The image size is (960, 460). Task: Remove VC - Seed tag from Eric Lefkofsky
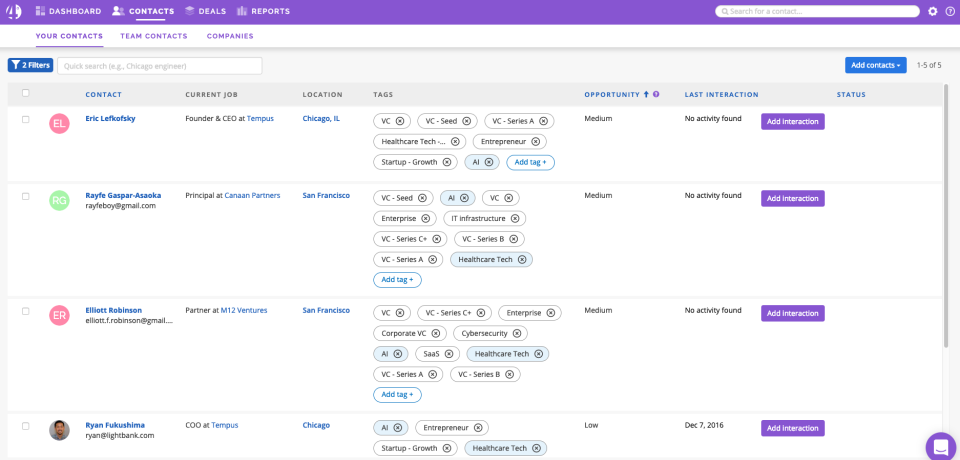click(x=466, y=121)
